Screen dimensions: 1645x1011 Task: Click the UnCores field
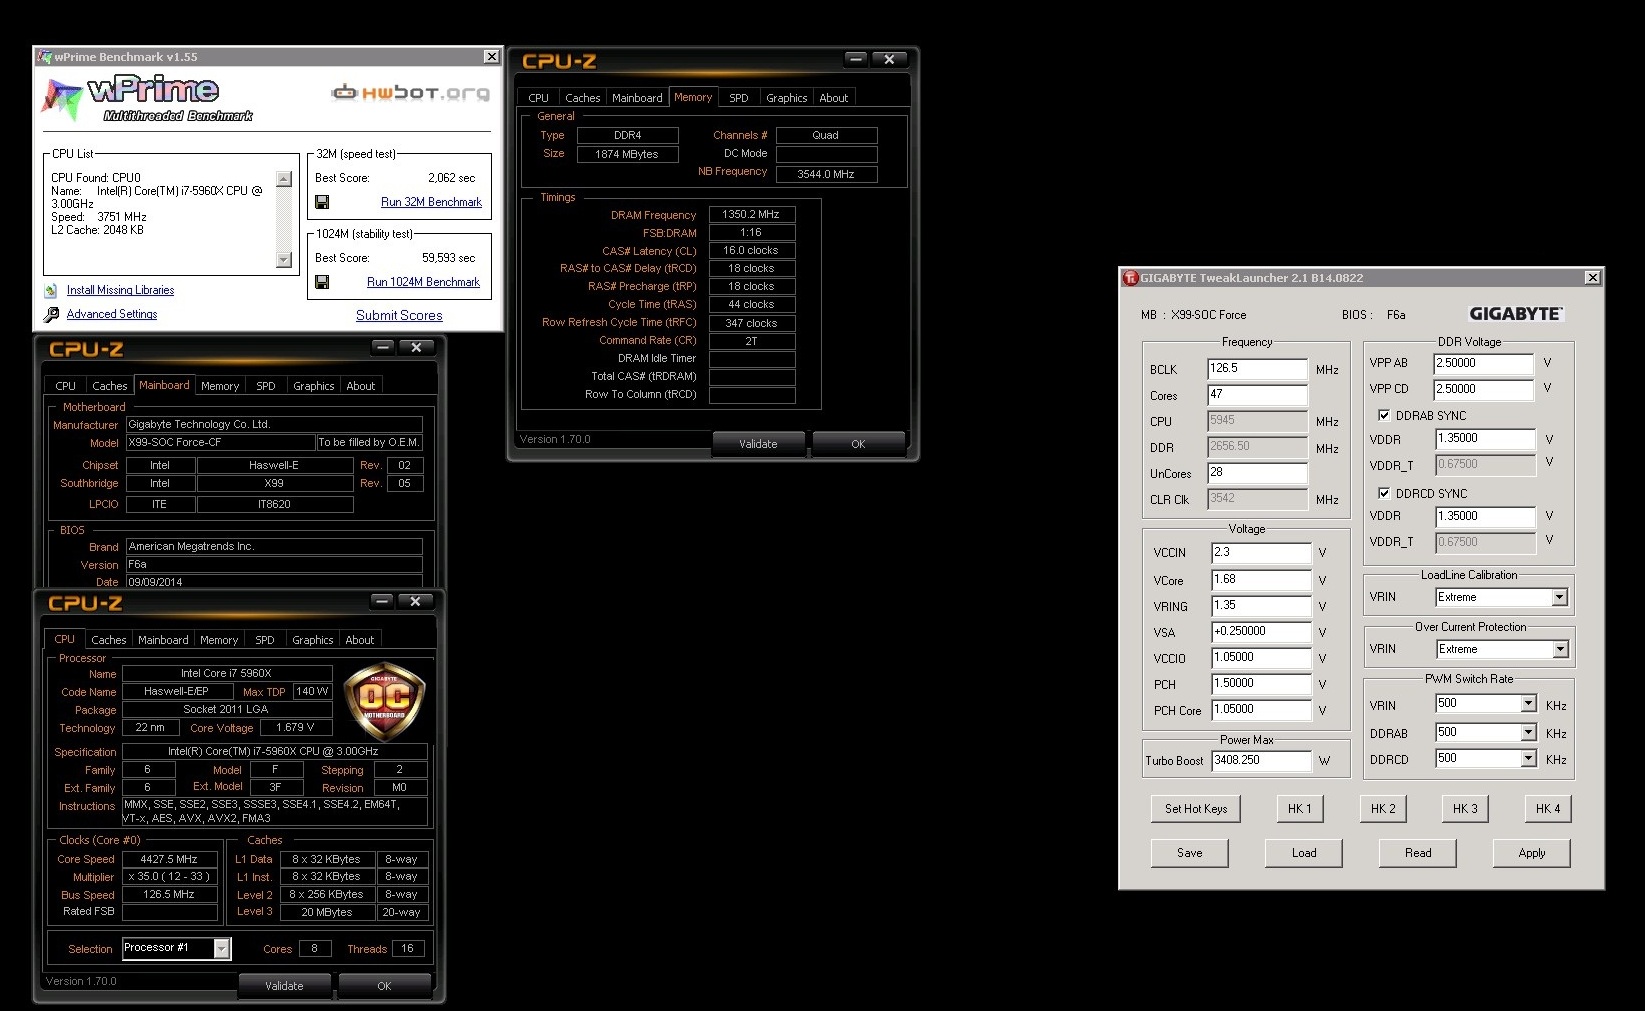pyautogui.click(x=1258, y=473)
